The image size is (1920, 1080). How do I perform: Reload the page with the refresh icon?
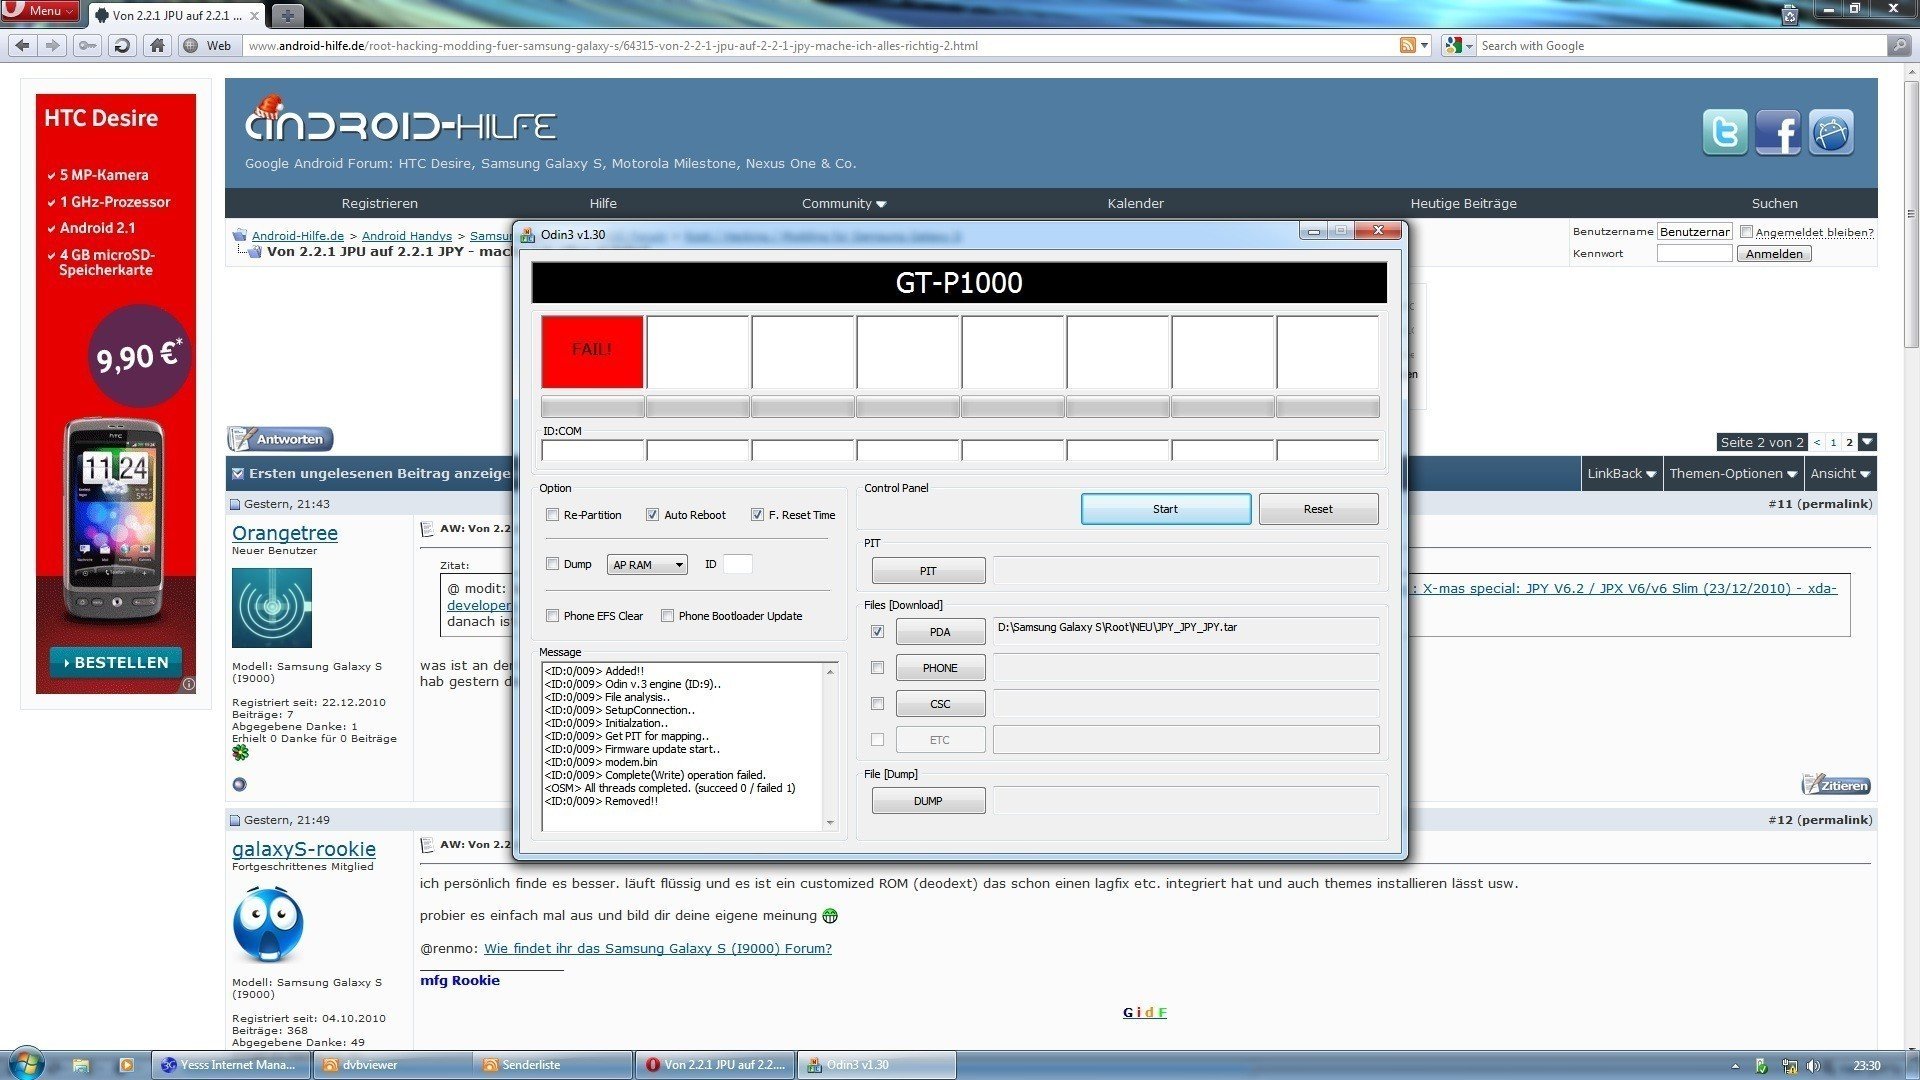click(x=122, y=45)
